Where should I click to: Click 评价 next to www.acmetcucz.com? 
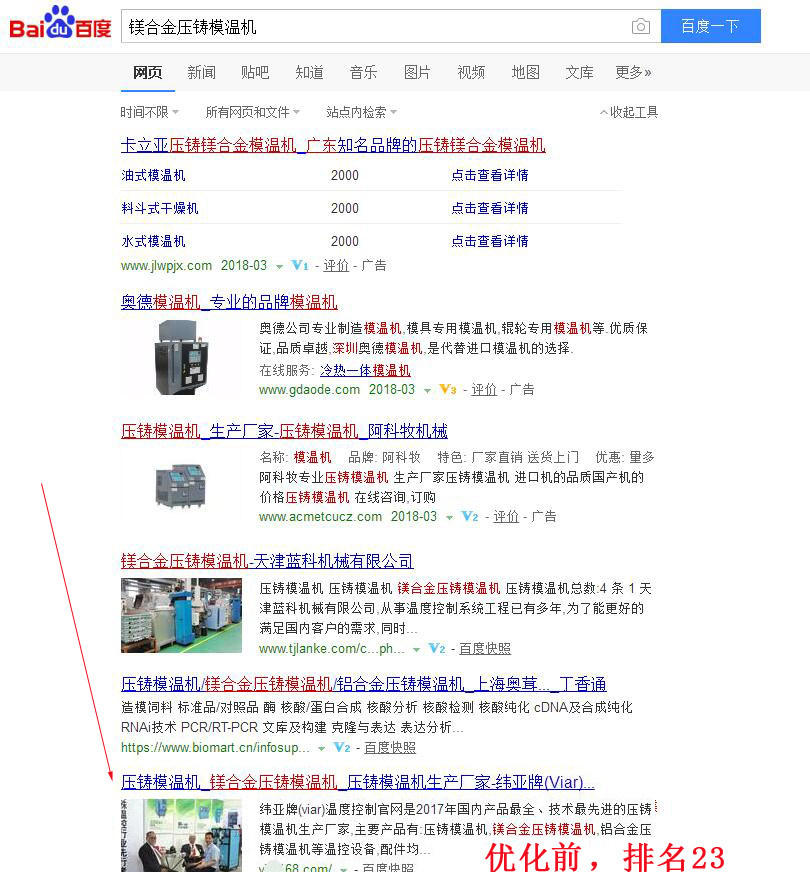point(506,517)
